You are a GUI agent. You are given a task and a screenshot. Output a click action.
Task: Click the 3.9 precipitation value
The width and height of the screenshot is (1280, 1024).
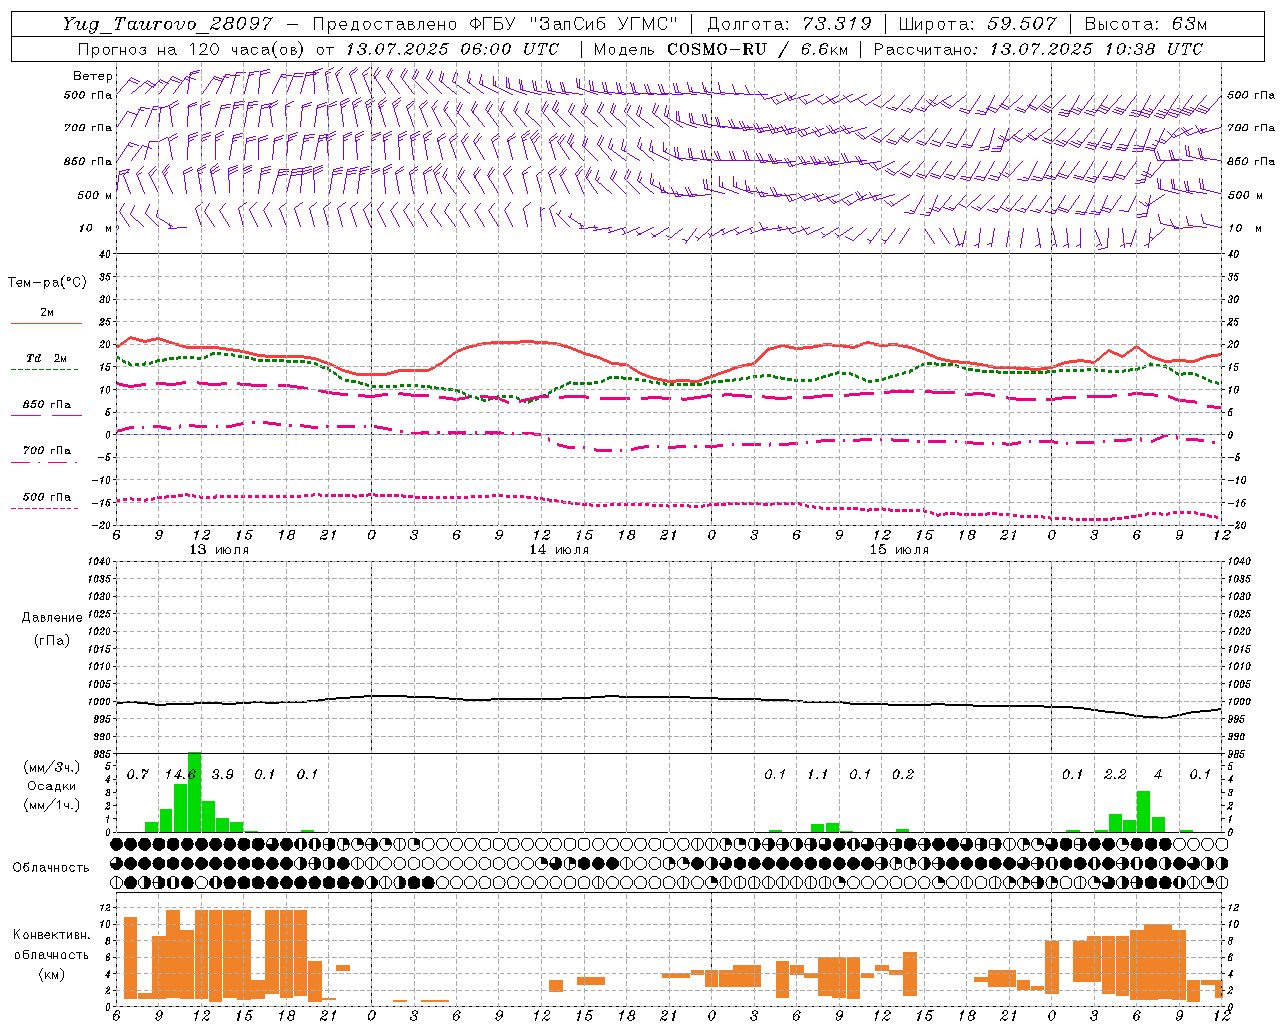click(x=222, y=774)
